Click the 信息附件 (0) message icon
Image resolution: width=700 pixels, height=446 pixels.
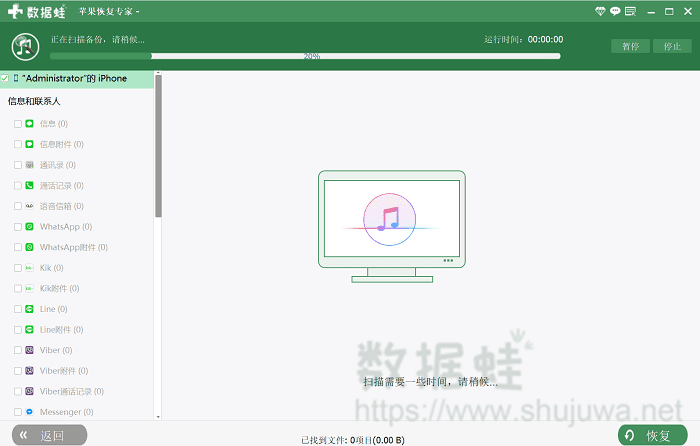(29, 144)
